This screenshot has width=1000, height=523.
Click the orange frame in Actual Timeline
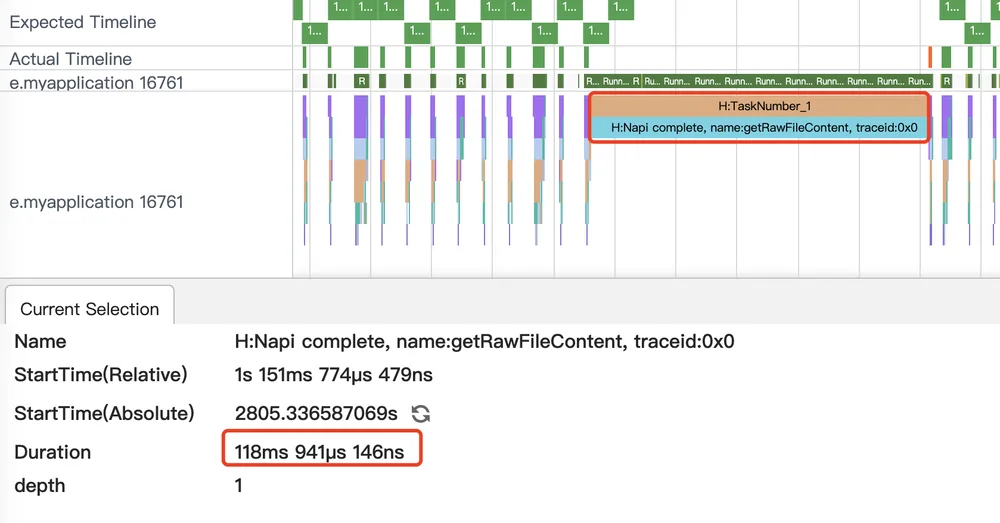(x=930, y=57)
